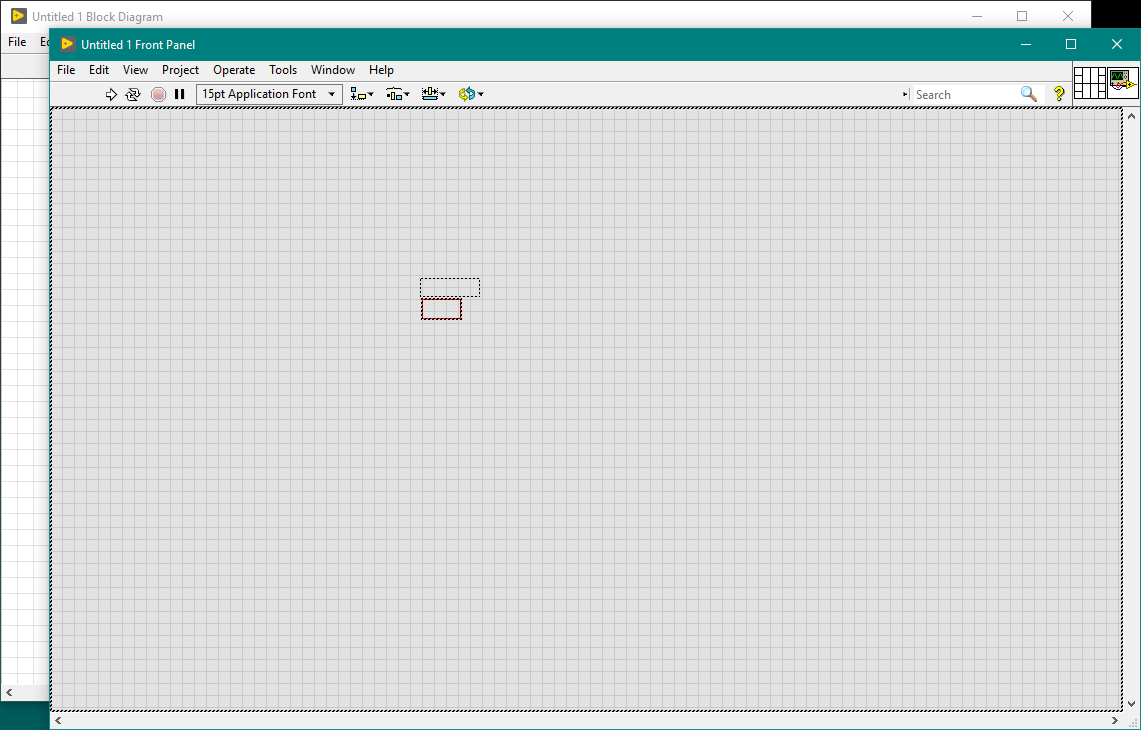The image size is (1141, 730).
Task: Select the red dashed control on the panel
Action: coord(441,309)
